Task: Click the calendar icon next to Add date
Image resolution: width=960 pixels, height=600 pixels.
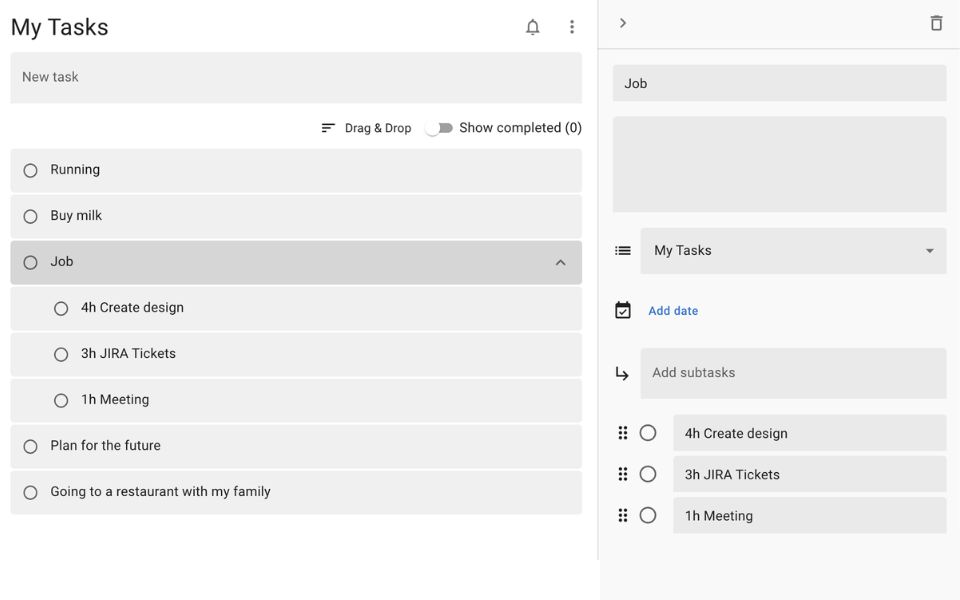Action: 622,310
